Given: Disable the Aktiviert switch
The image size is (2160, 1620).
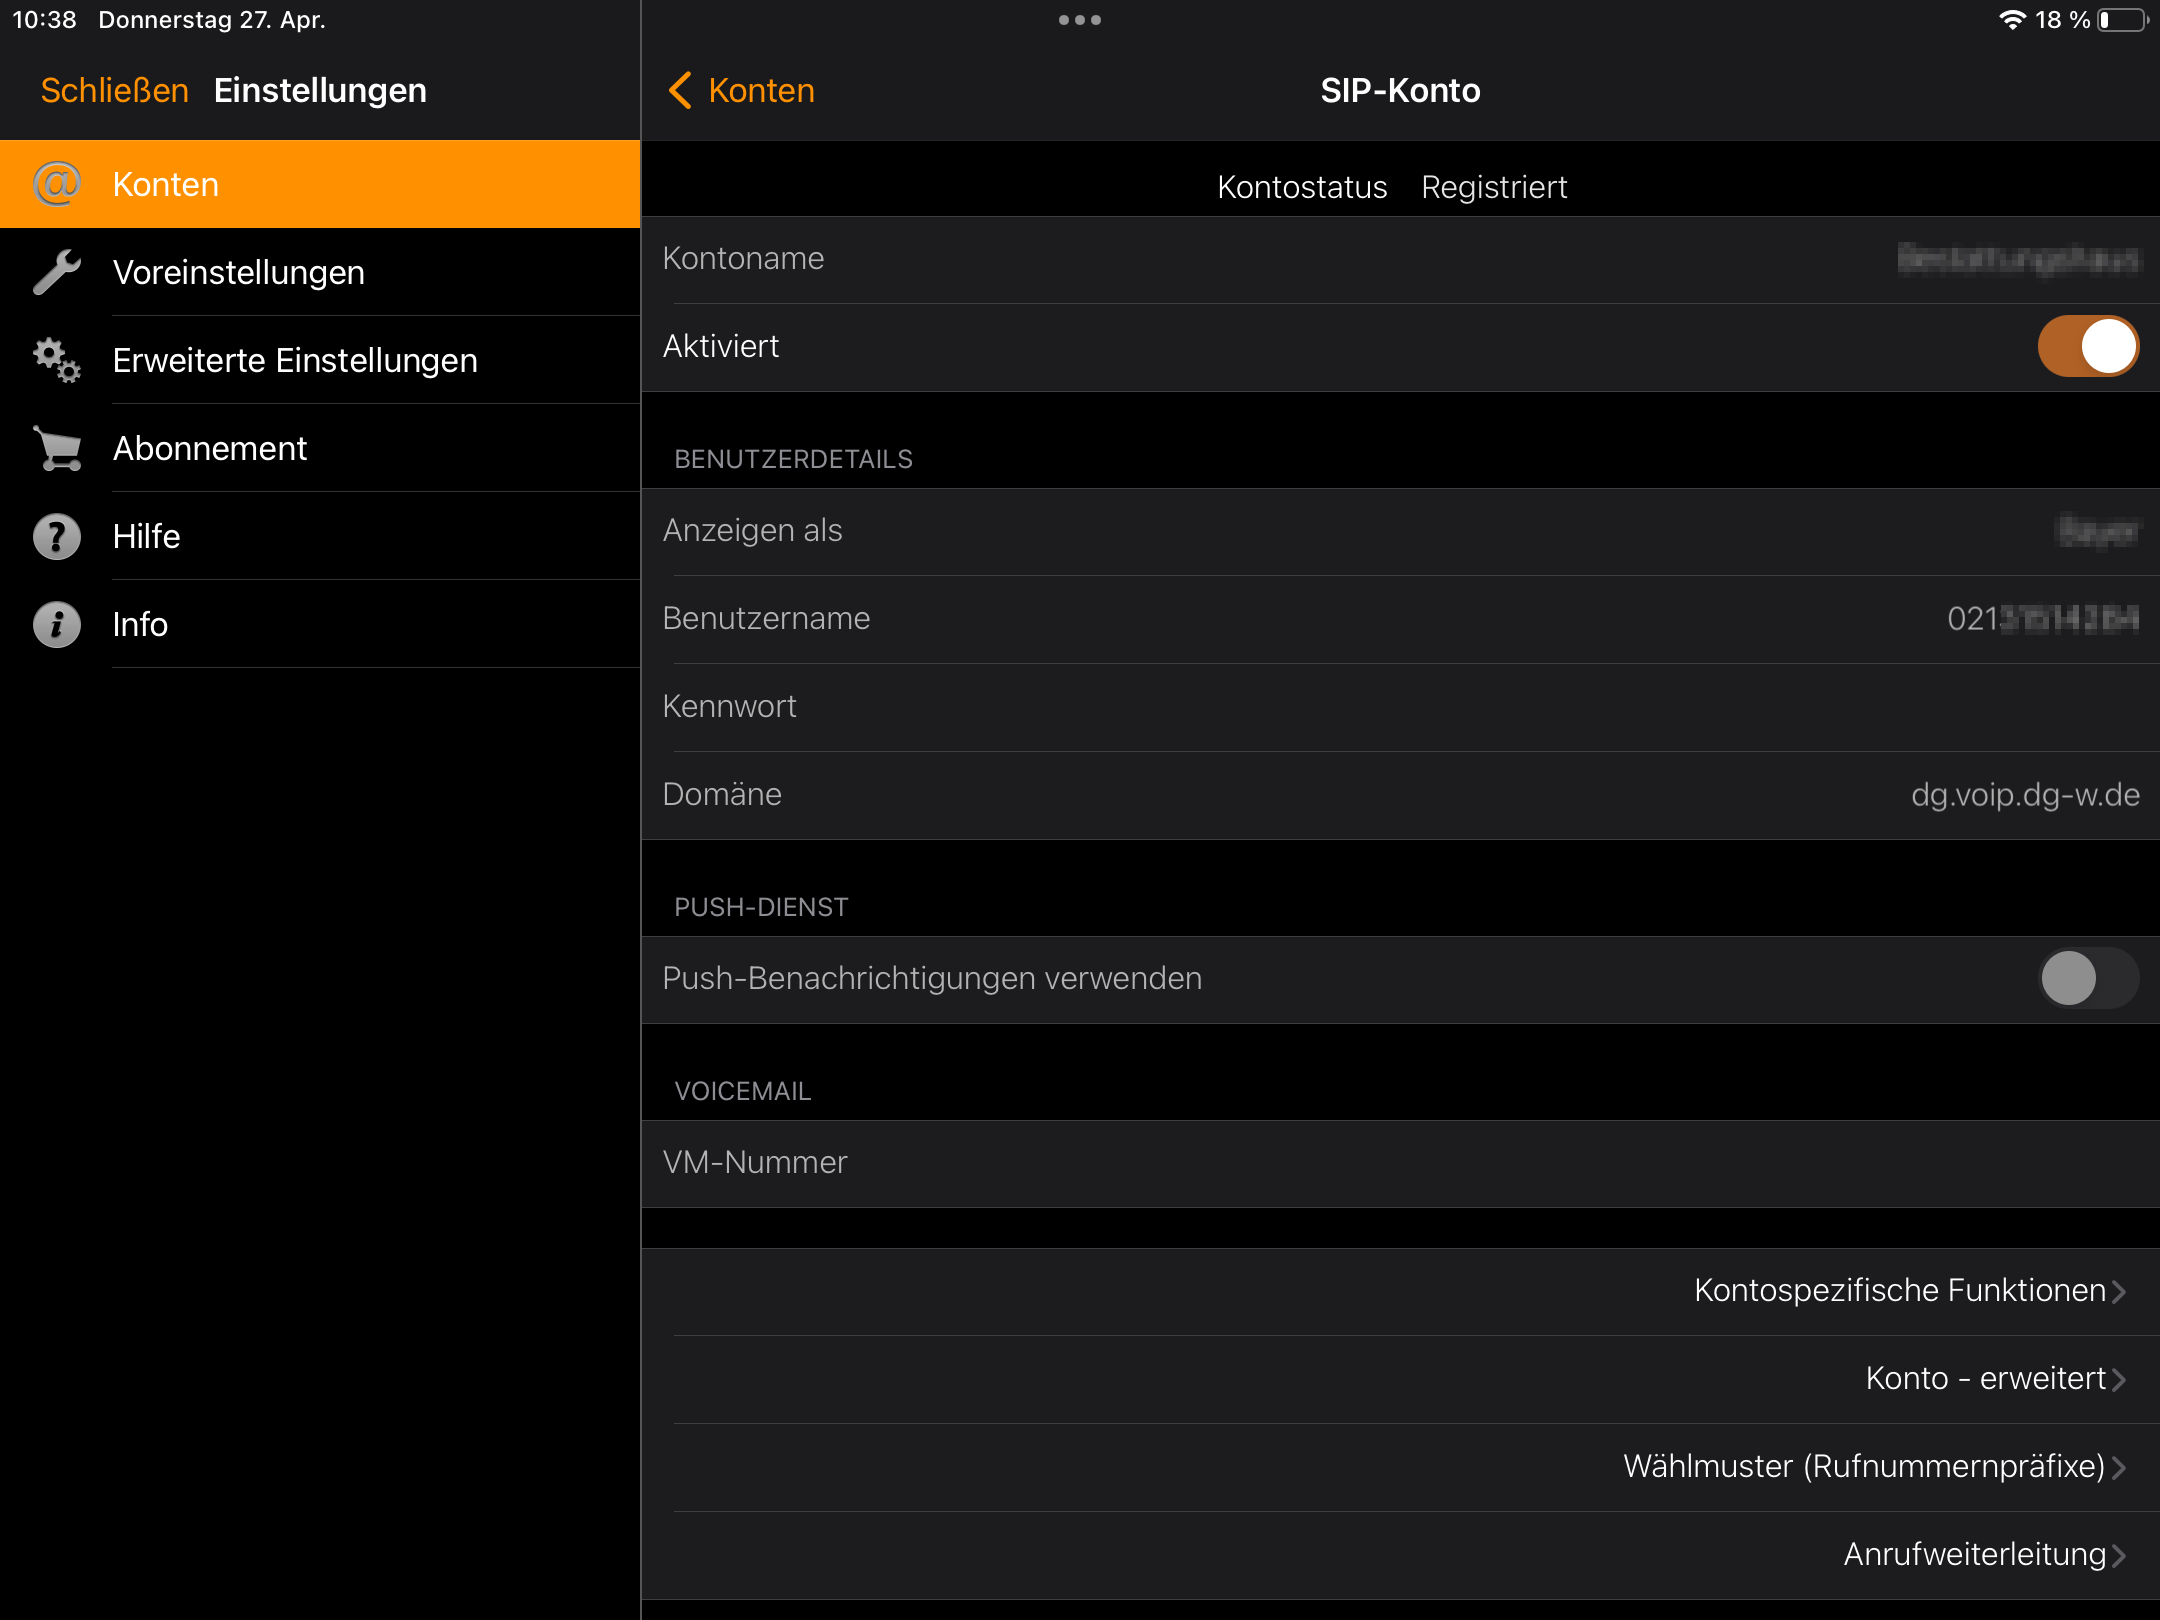Looking at the screenshot, I should coord(2088,346).
